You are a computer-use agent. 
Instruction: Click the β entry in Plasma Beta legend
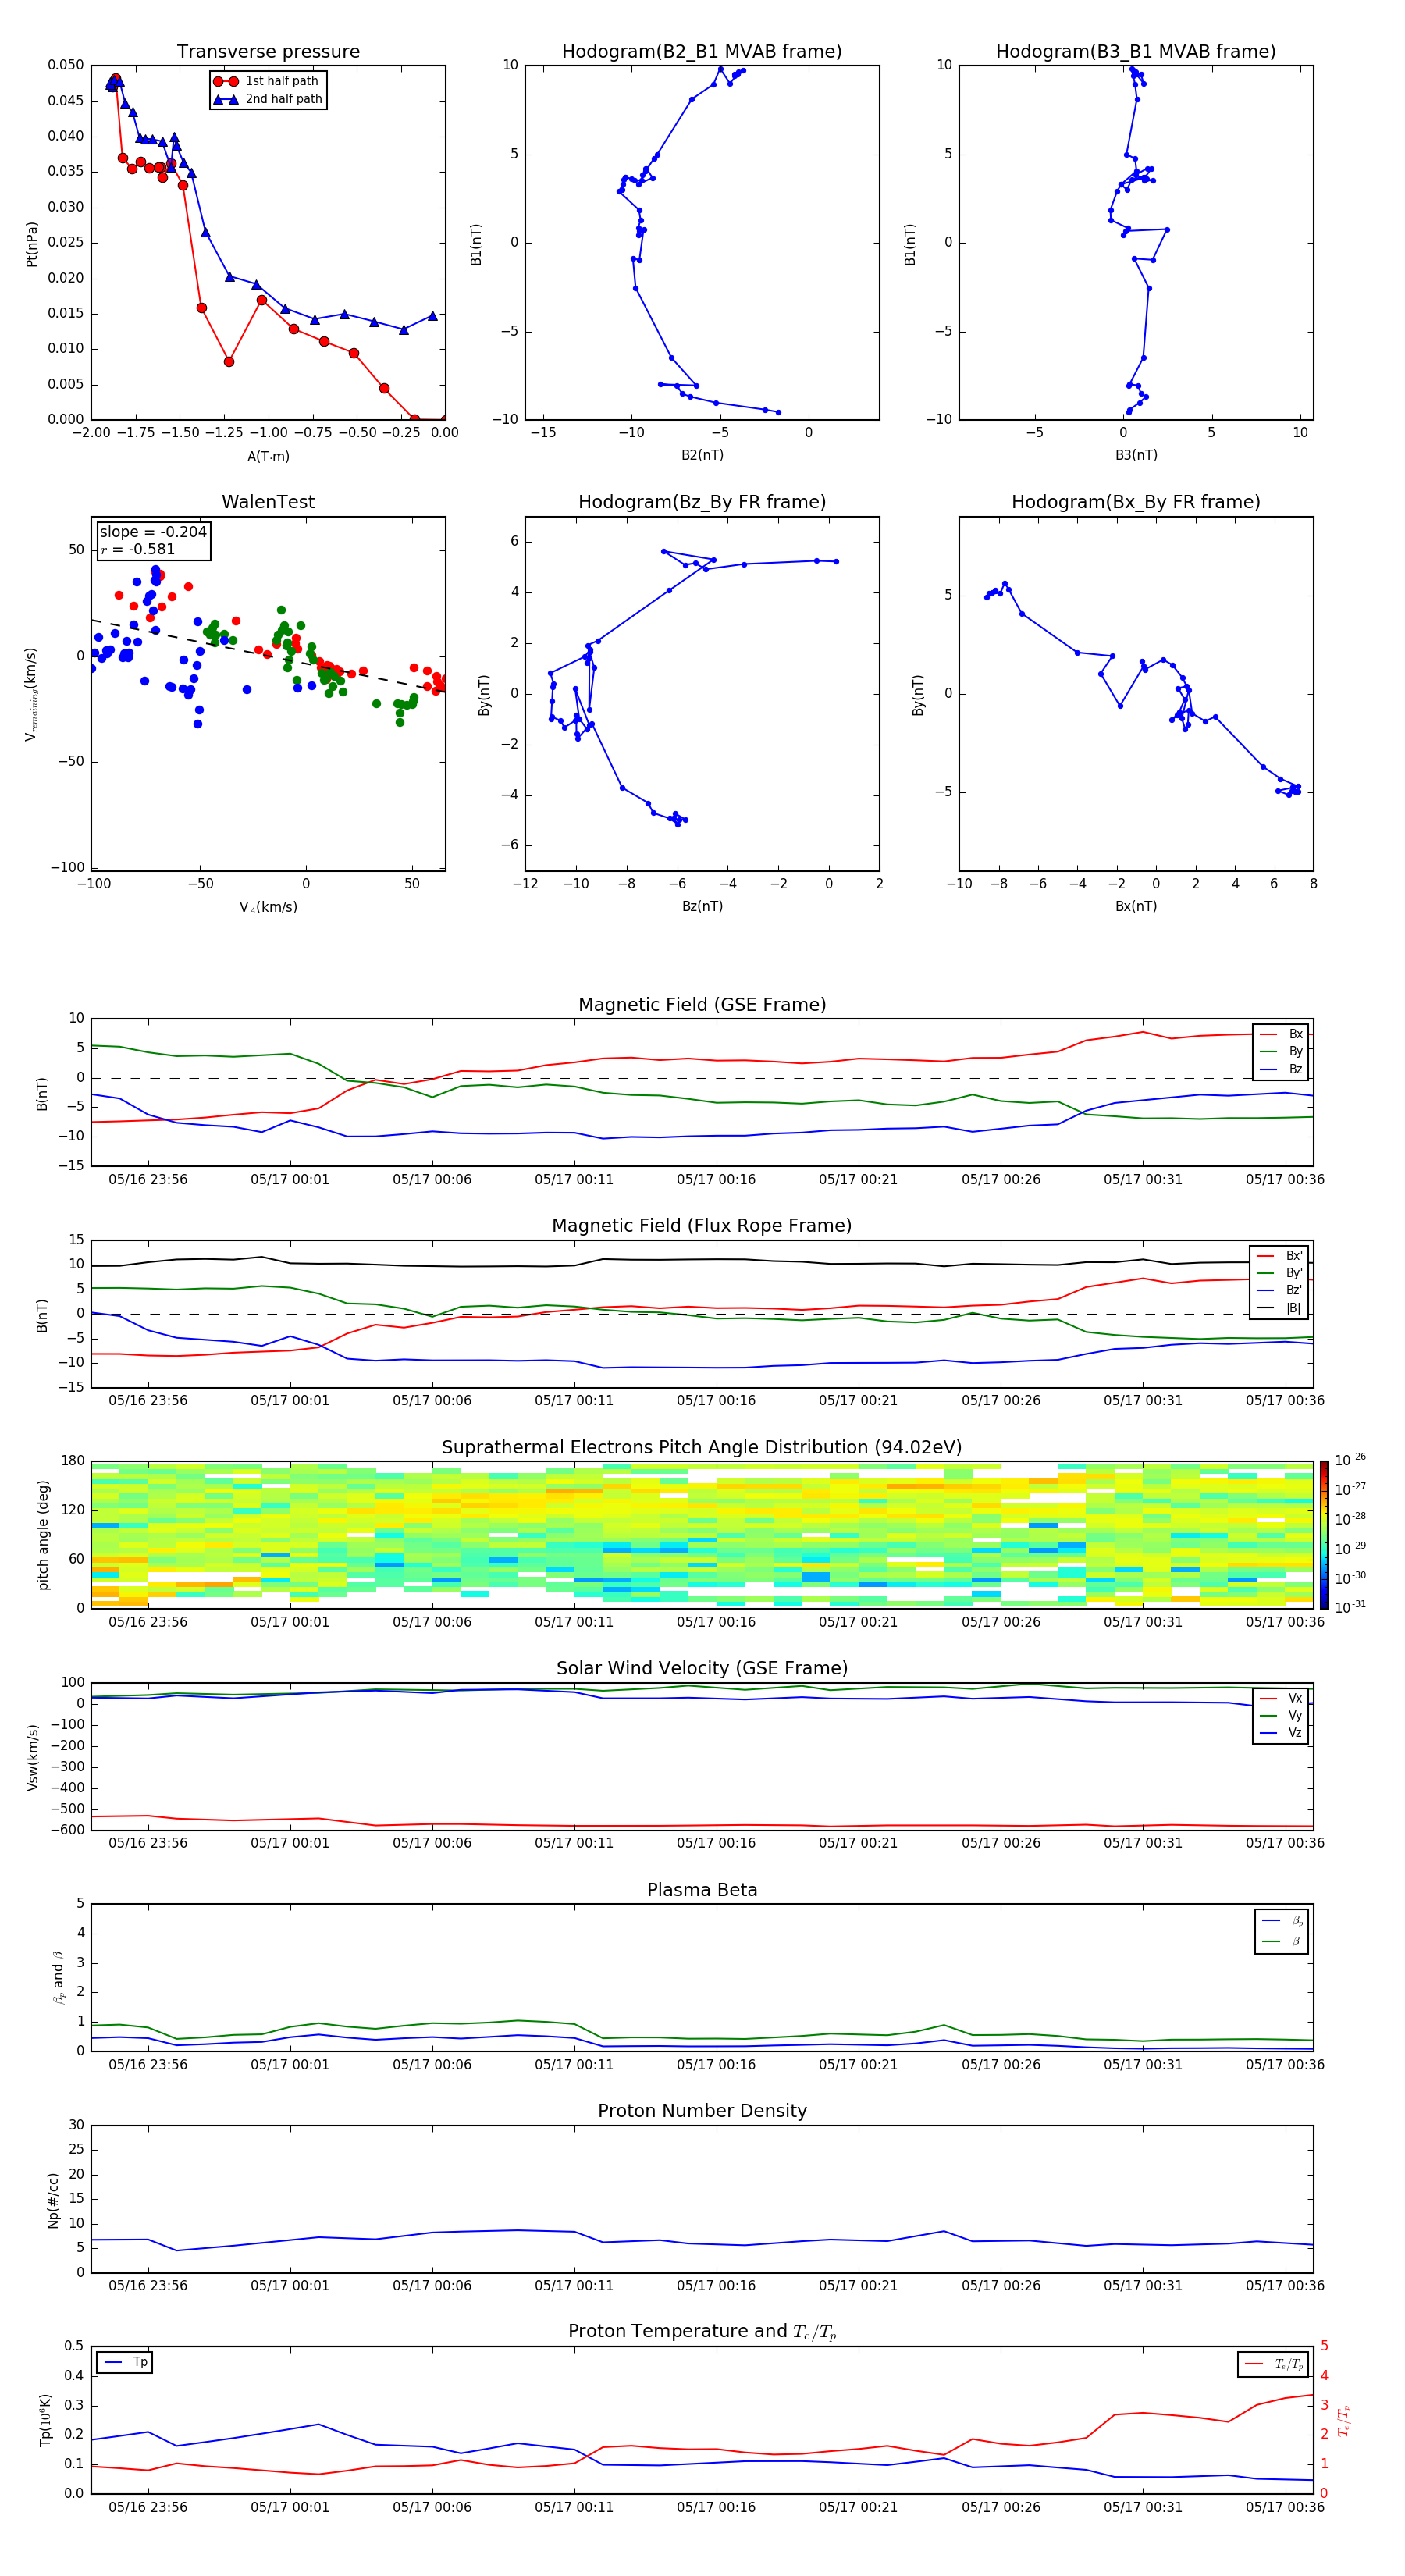pos(1283,1941)
